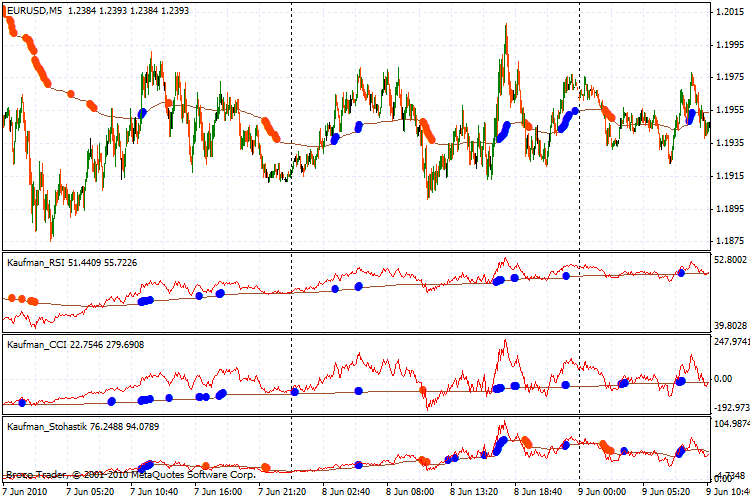Click the 1.1915 price axis label

point(729,175)
